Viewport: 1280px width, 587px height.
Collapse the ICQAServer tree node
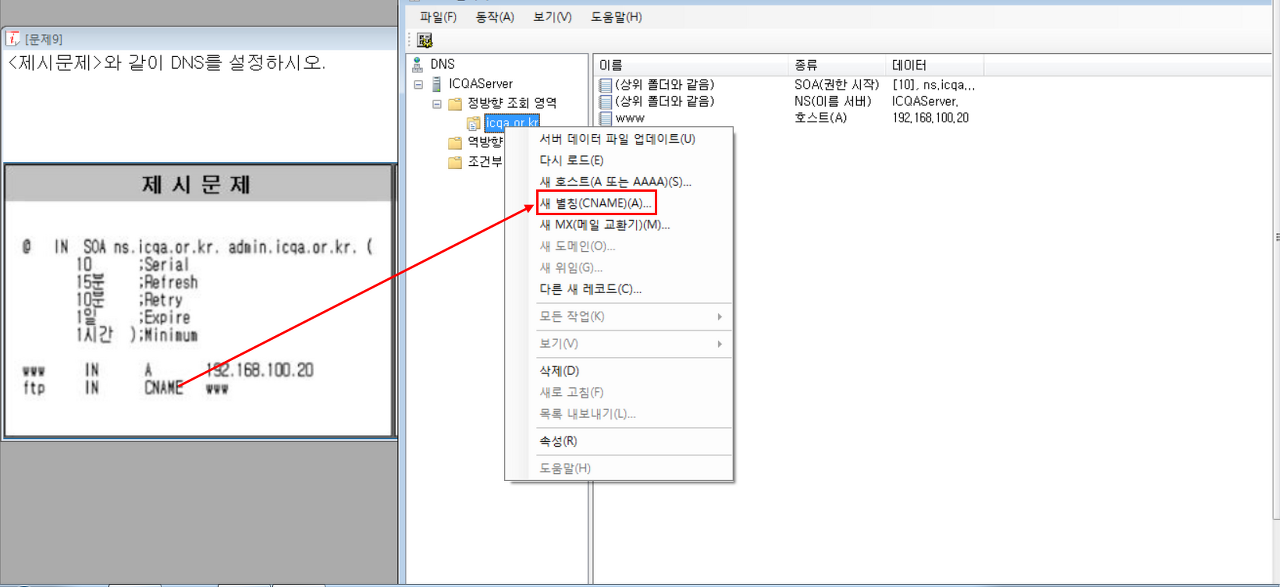(419, 84)
